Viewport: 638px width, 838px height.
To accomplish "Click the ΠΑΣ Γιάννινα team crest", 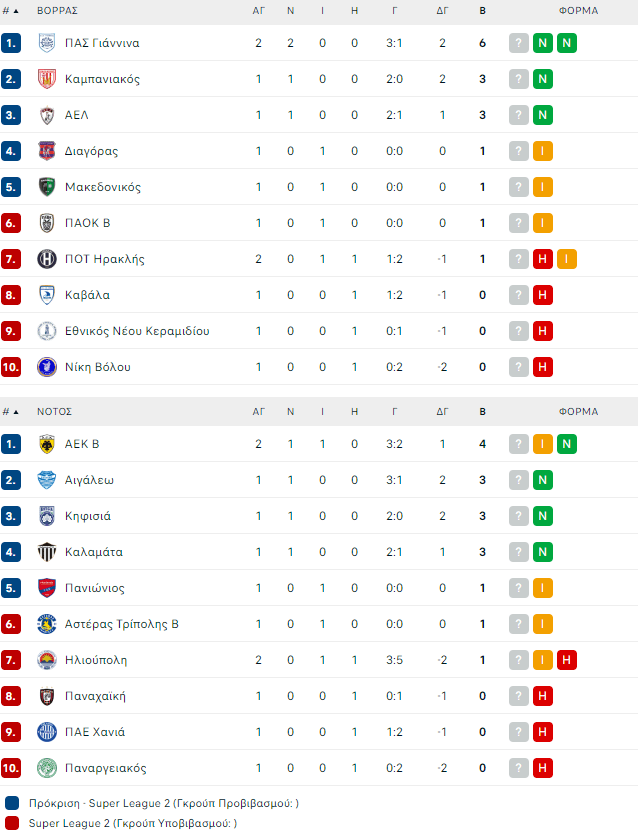I will [x=46, y=43].
